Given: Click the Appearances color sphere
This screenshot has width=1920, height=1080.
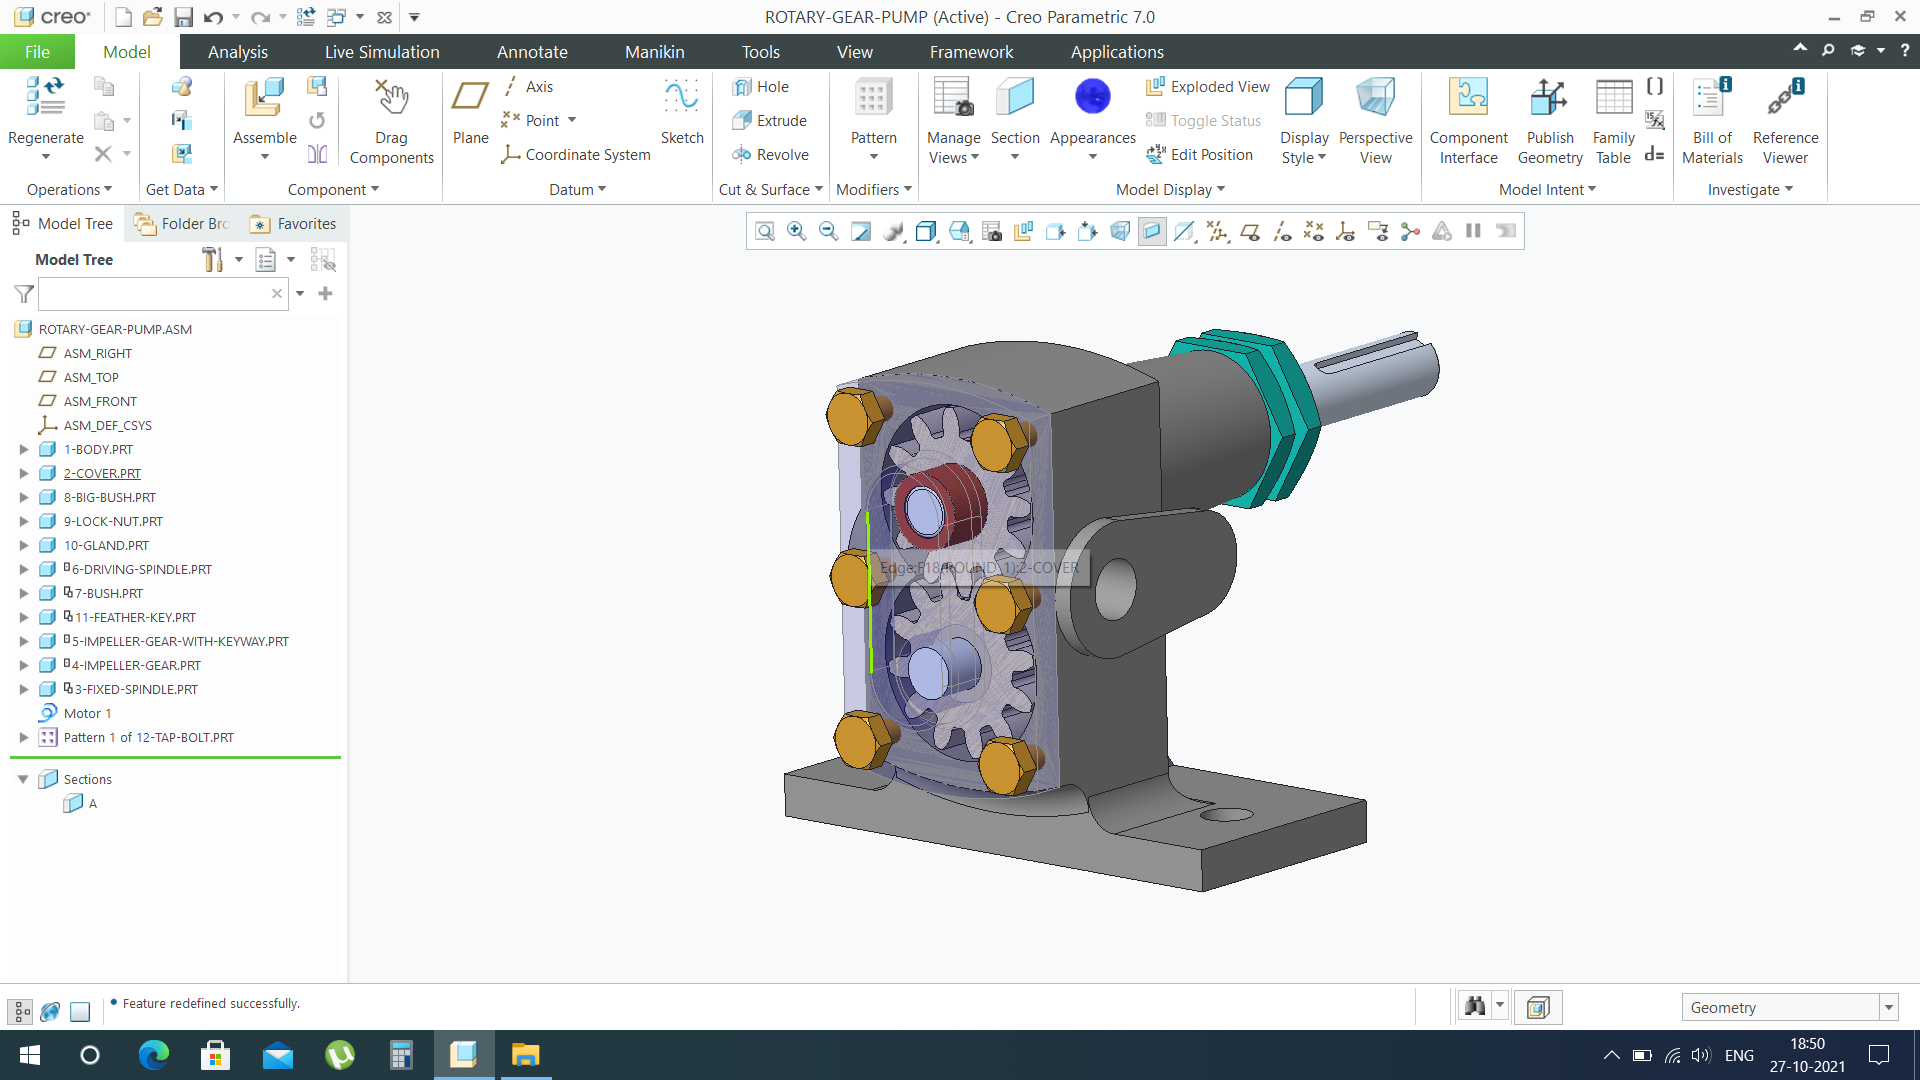Looking at the screenshot, I should click(1092, 97).
